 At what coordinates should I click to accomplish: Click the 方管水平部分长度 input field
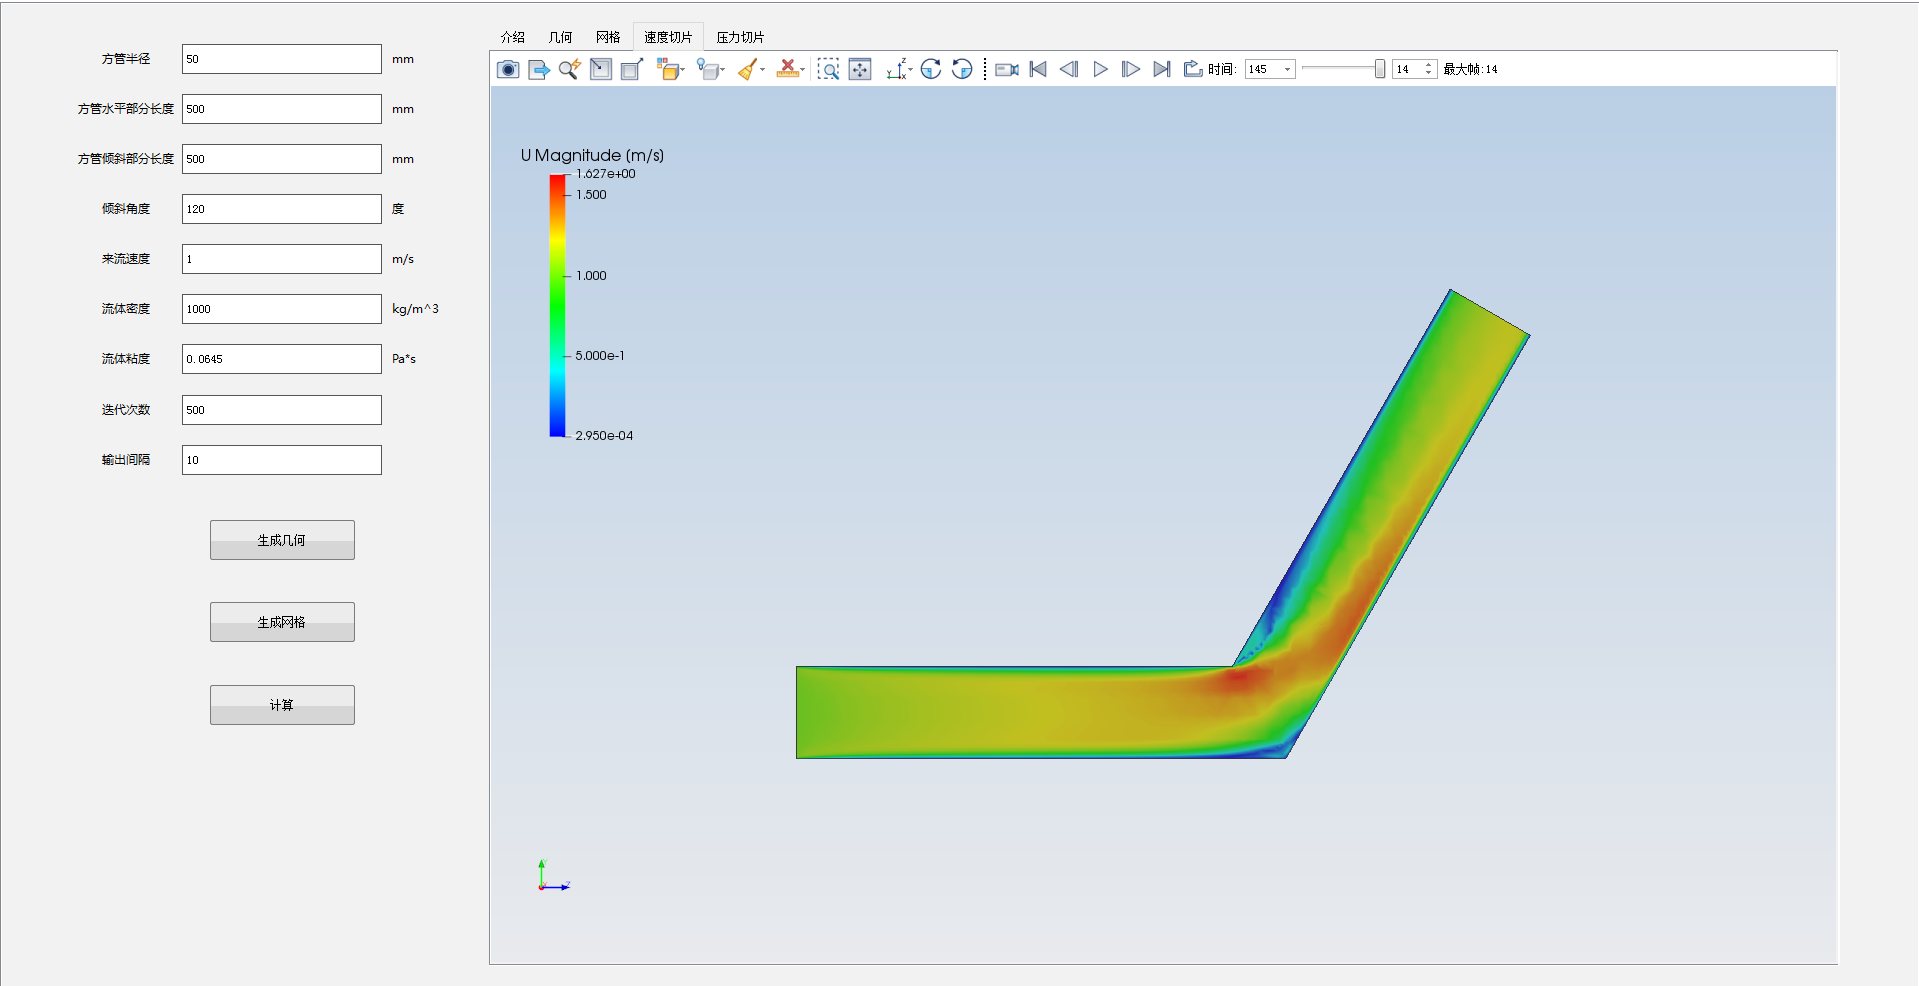click(x=282, y=109)
